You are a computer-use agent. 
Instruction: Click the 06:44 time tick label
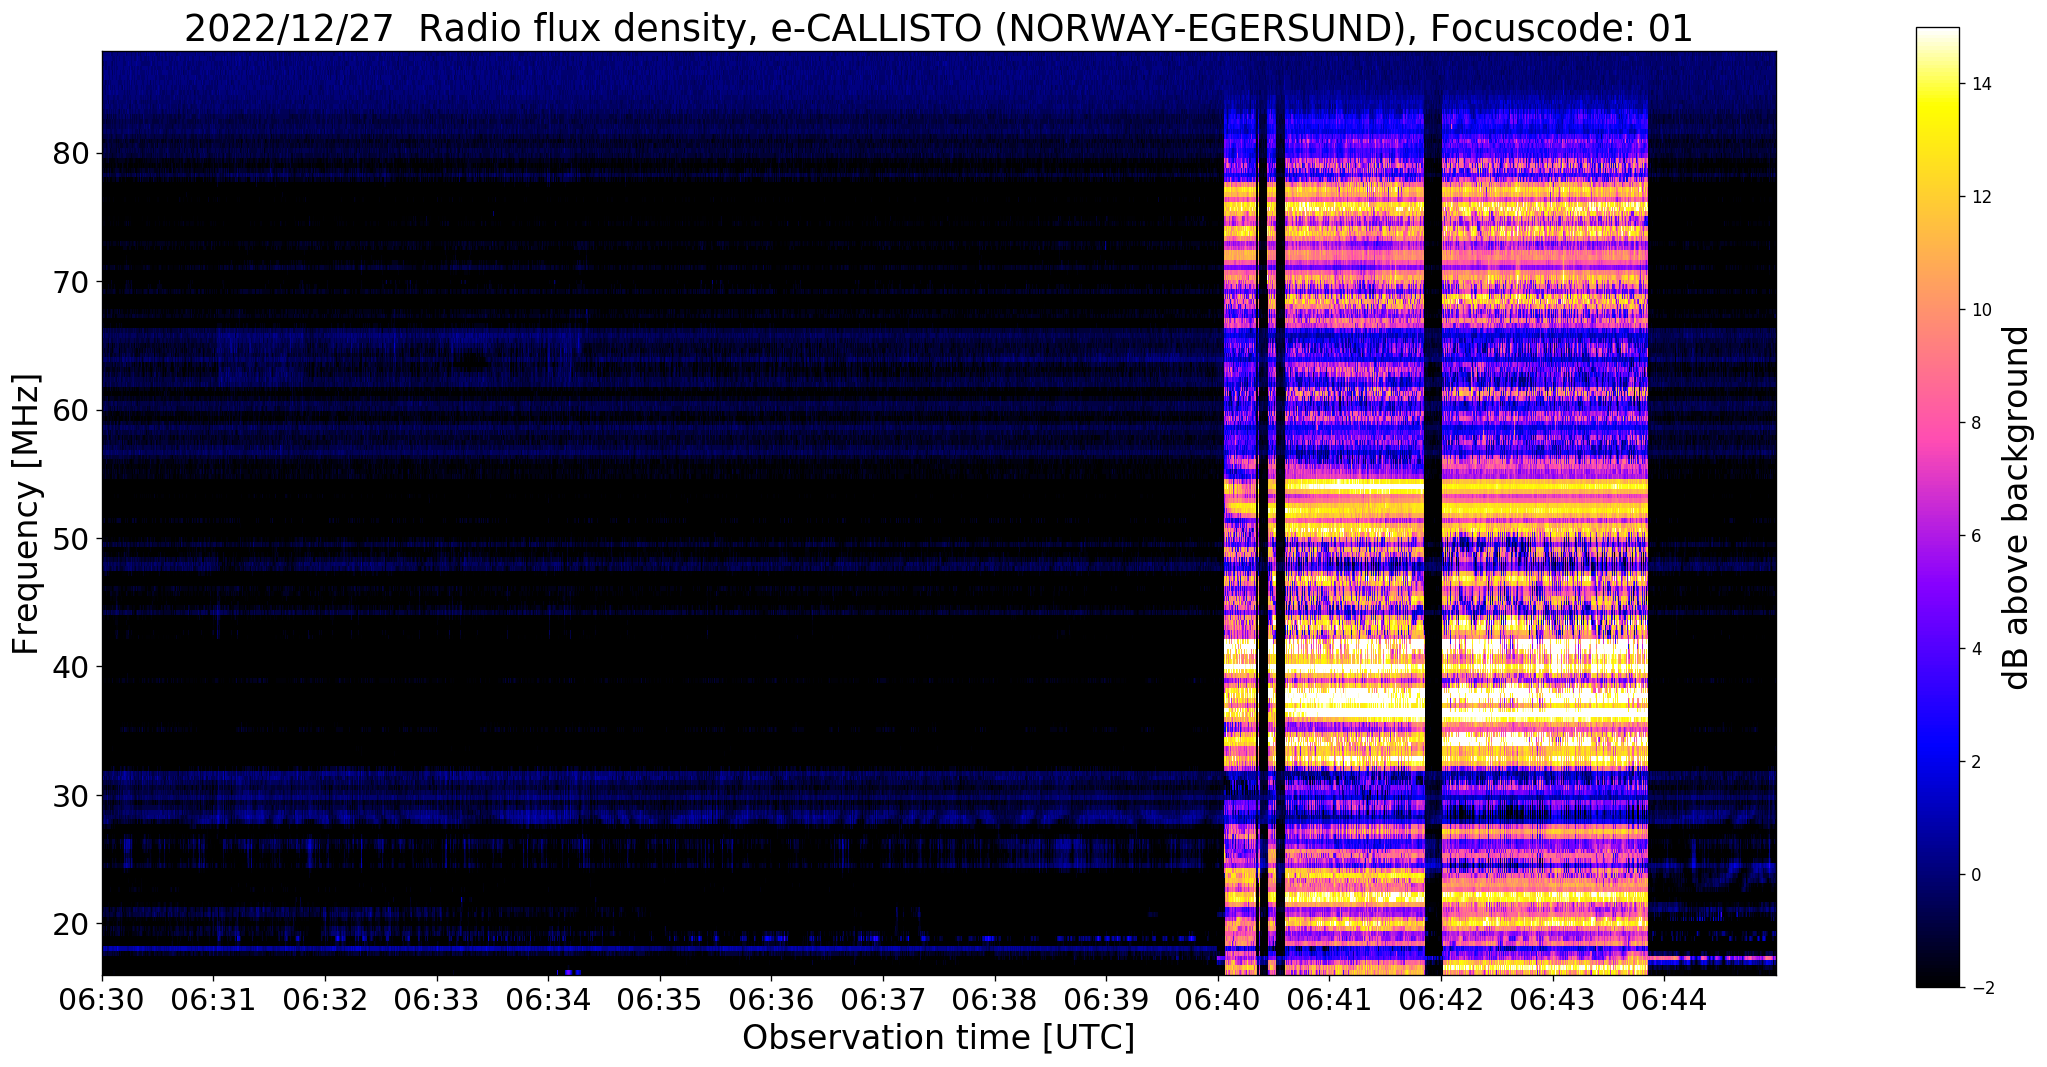(x=1664, y=999)
